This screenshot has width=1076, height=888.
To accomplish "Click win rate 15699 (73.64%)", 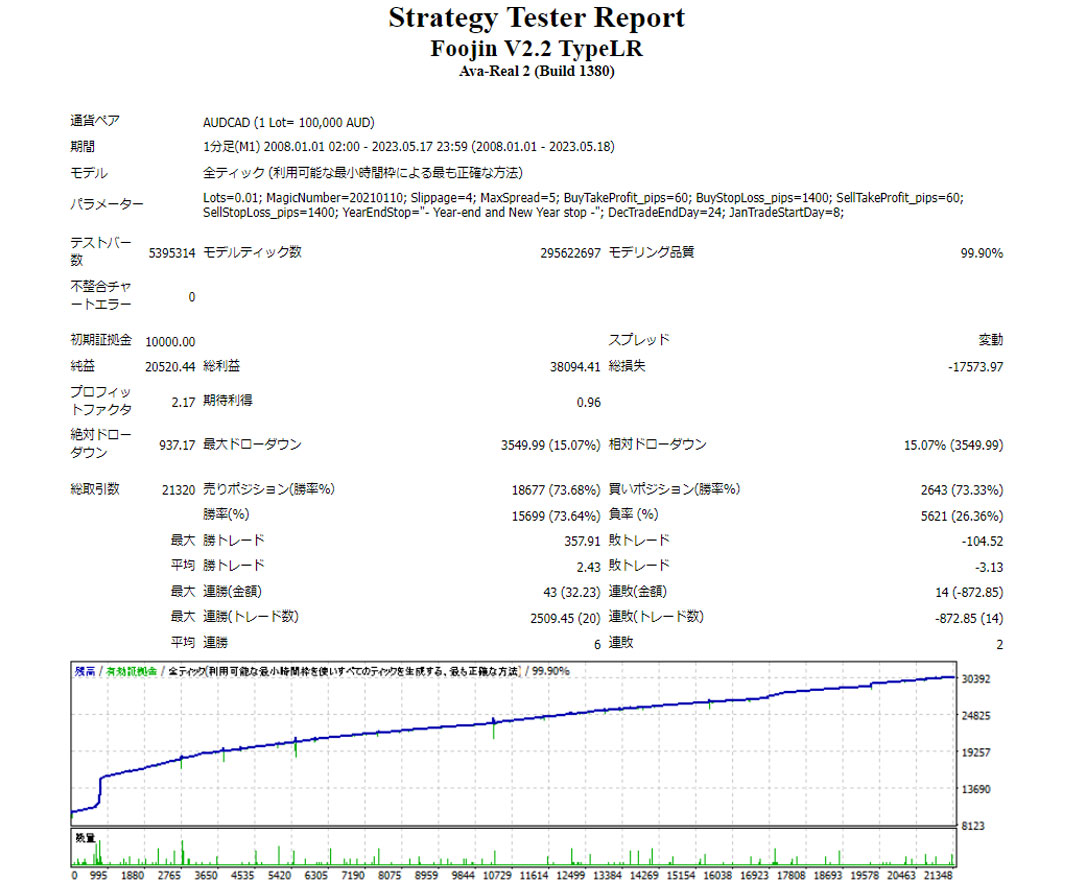I will [556, 516].
